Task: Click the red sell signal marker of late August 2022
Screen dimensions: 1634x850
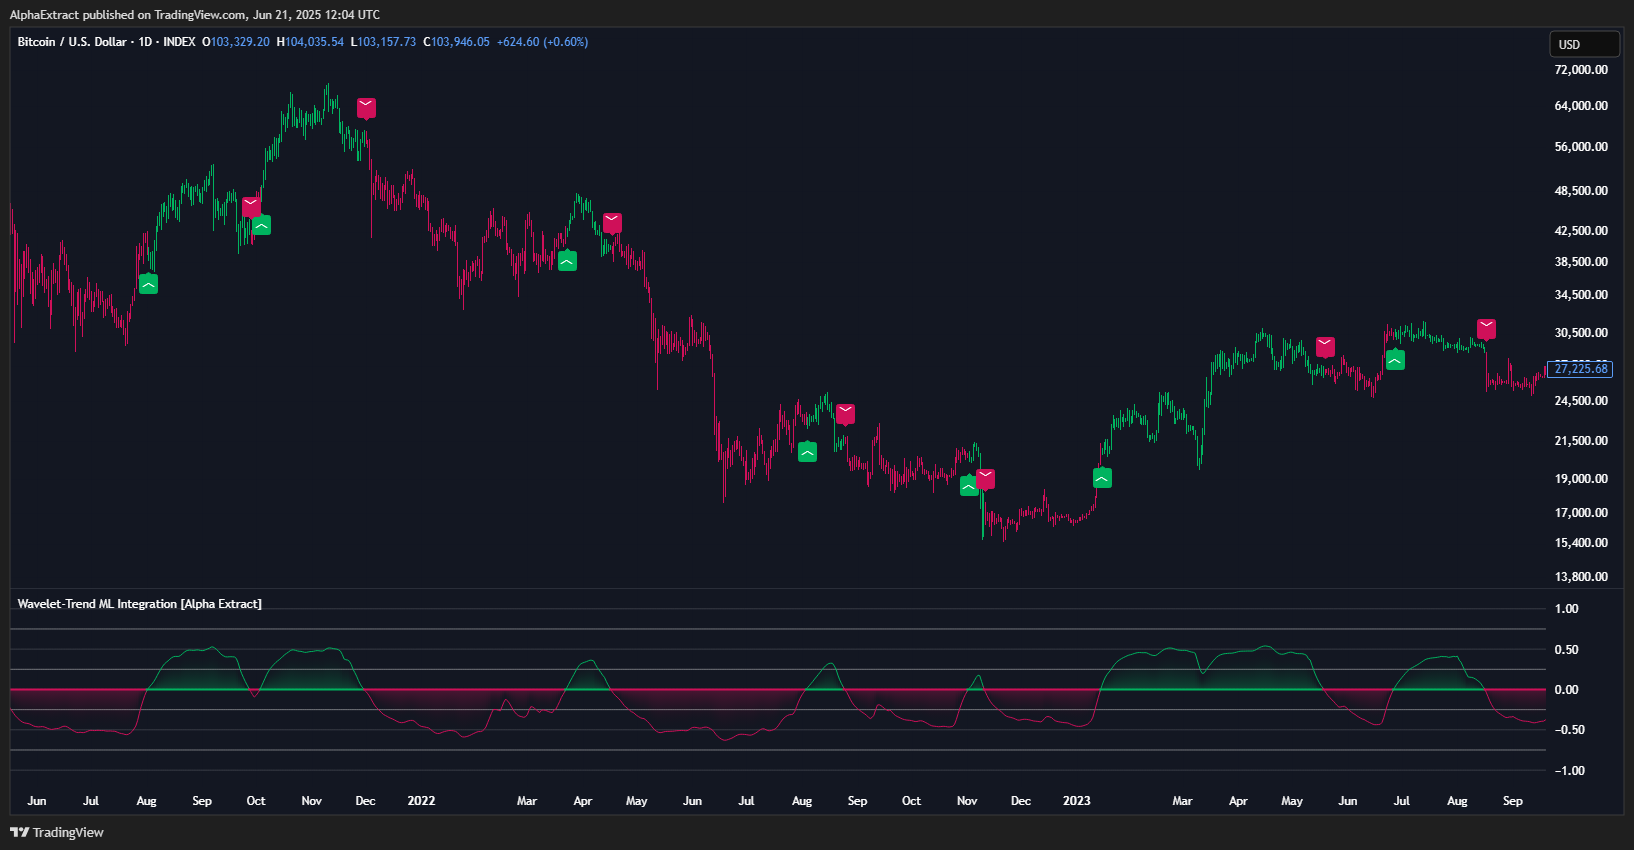Action: click(x=845, y=414)
